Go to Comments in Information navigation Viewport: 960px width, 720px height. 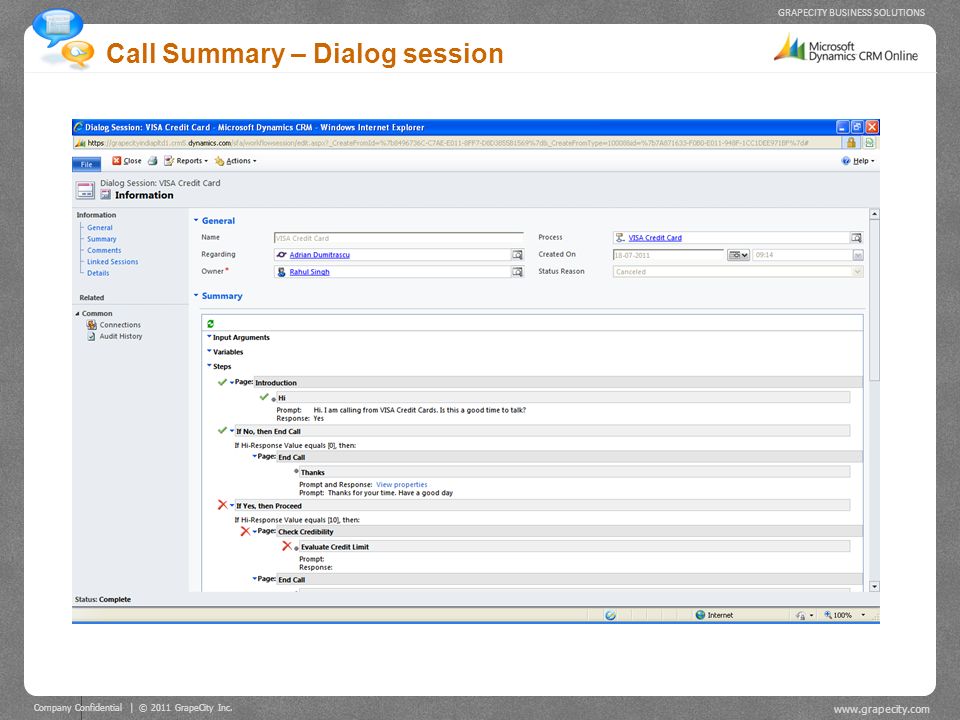click(x=104, y=250)
